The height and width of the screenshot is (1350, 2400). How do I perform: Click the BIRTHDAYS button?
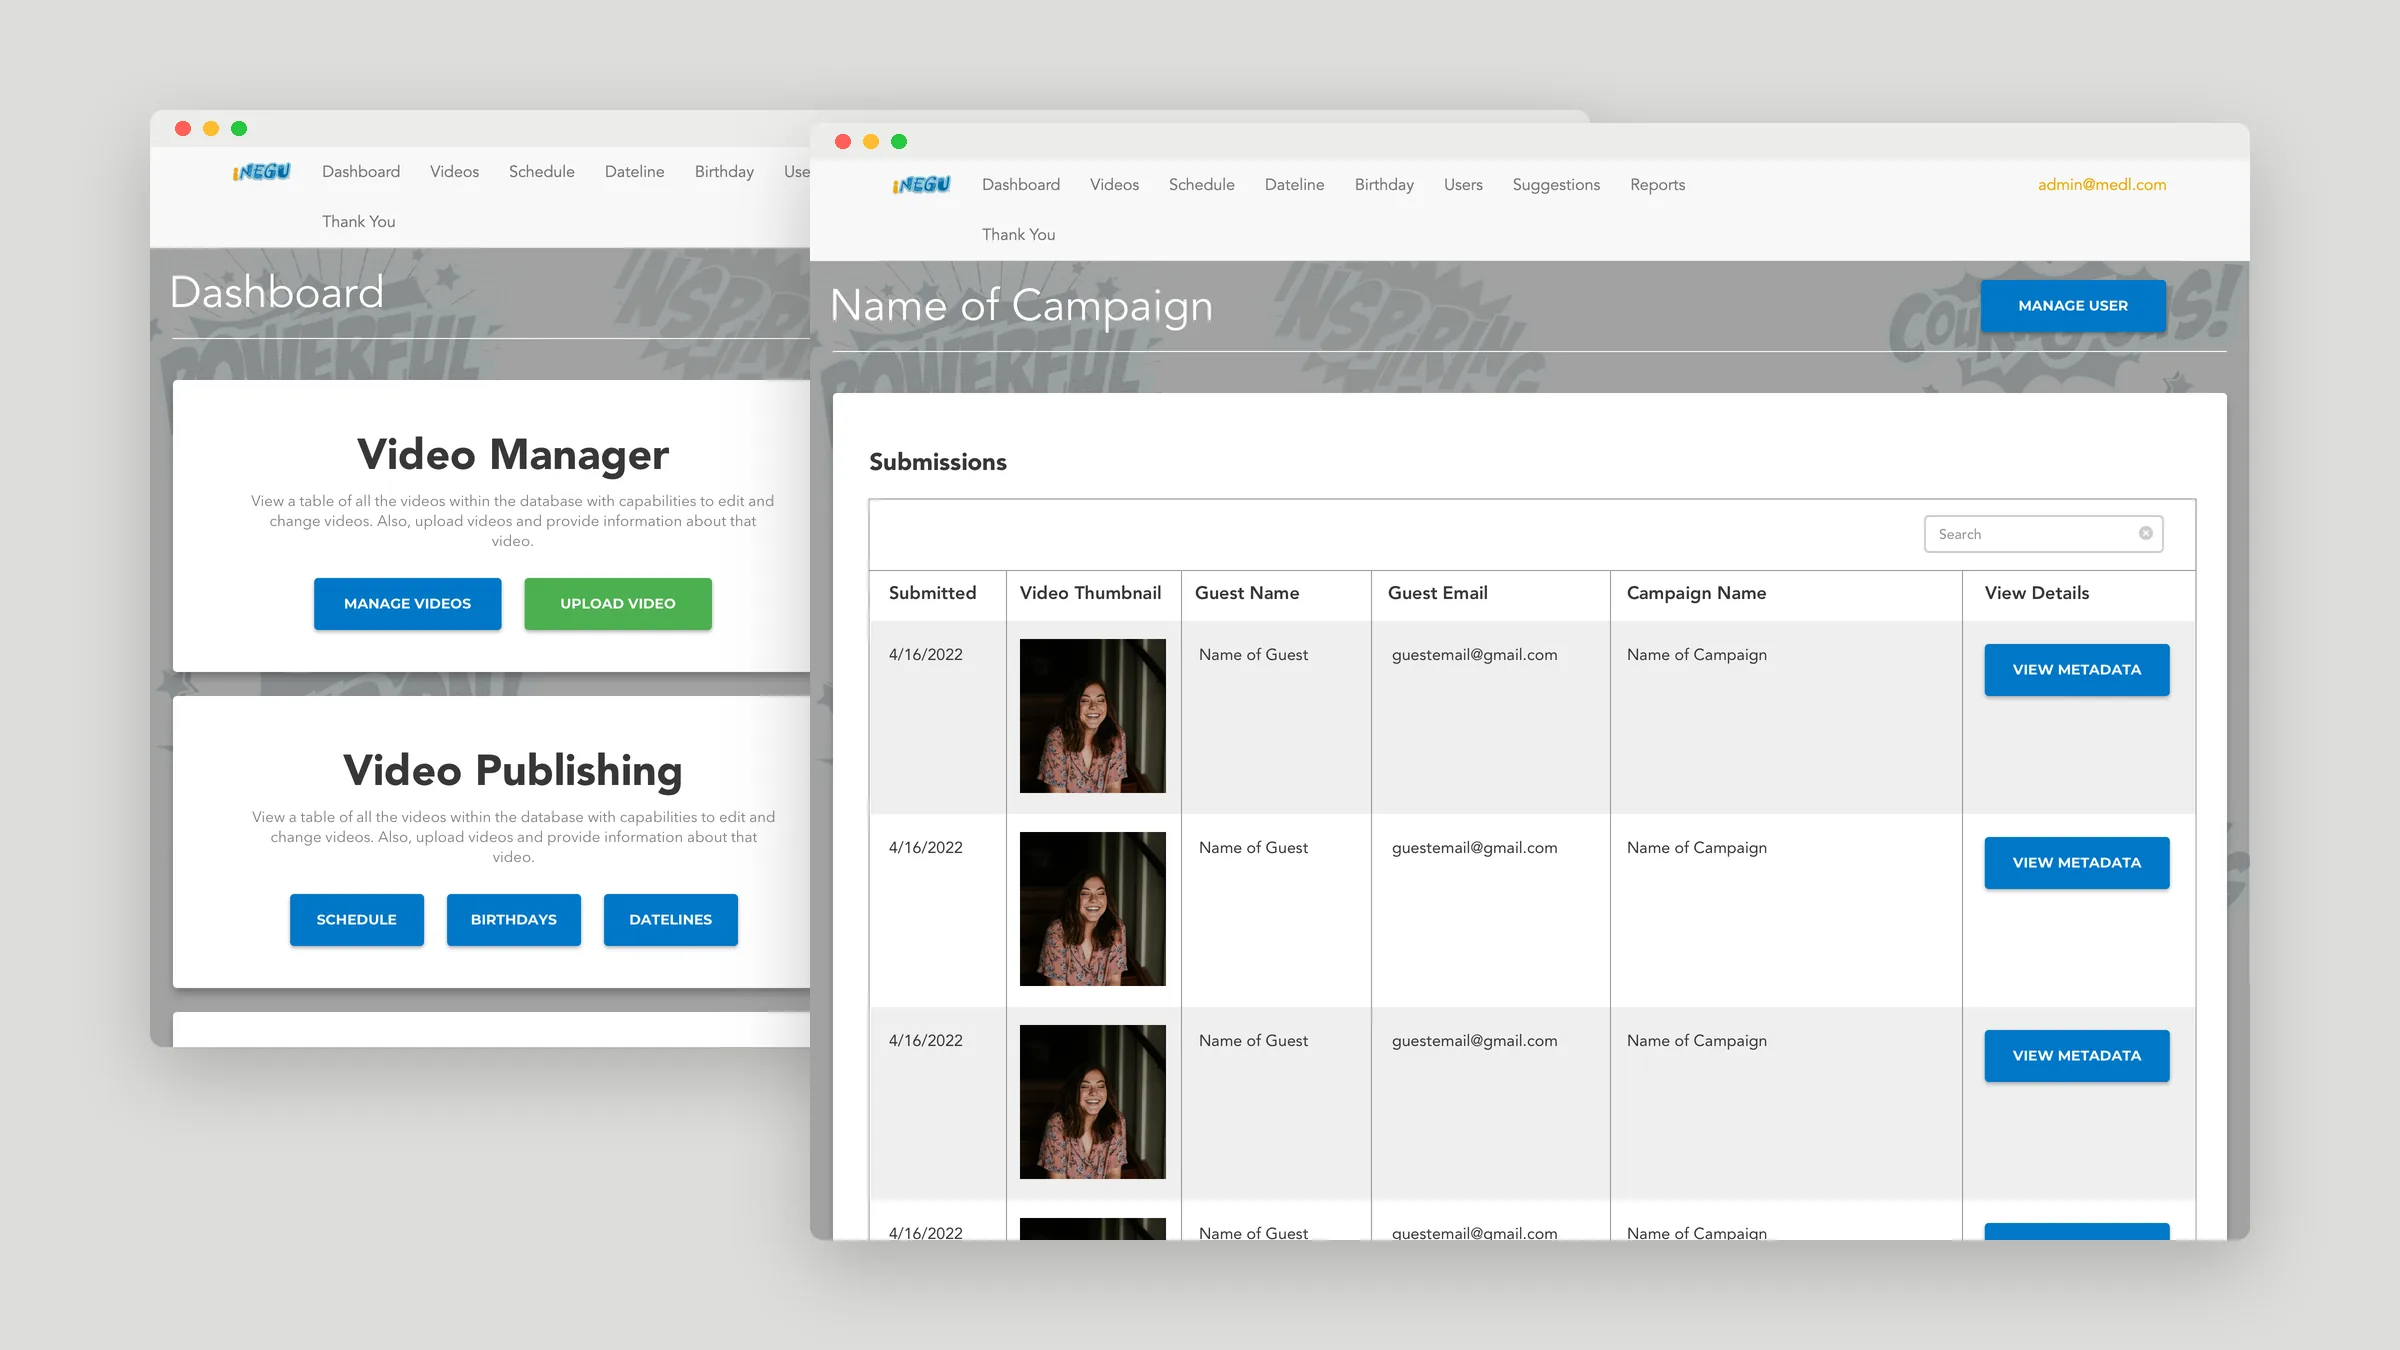514,920
